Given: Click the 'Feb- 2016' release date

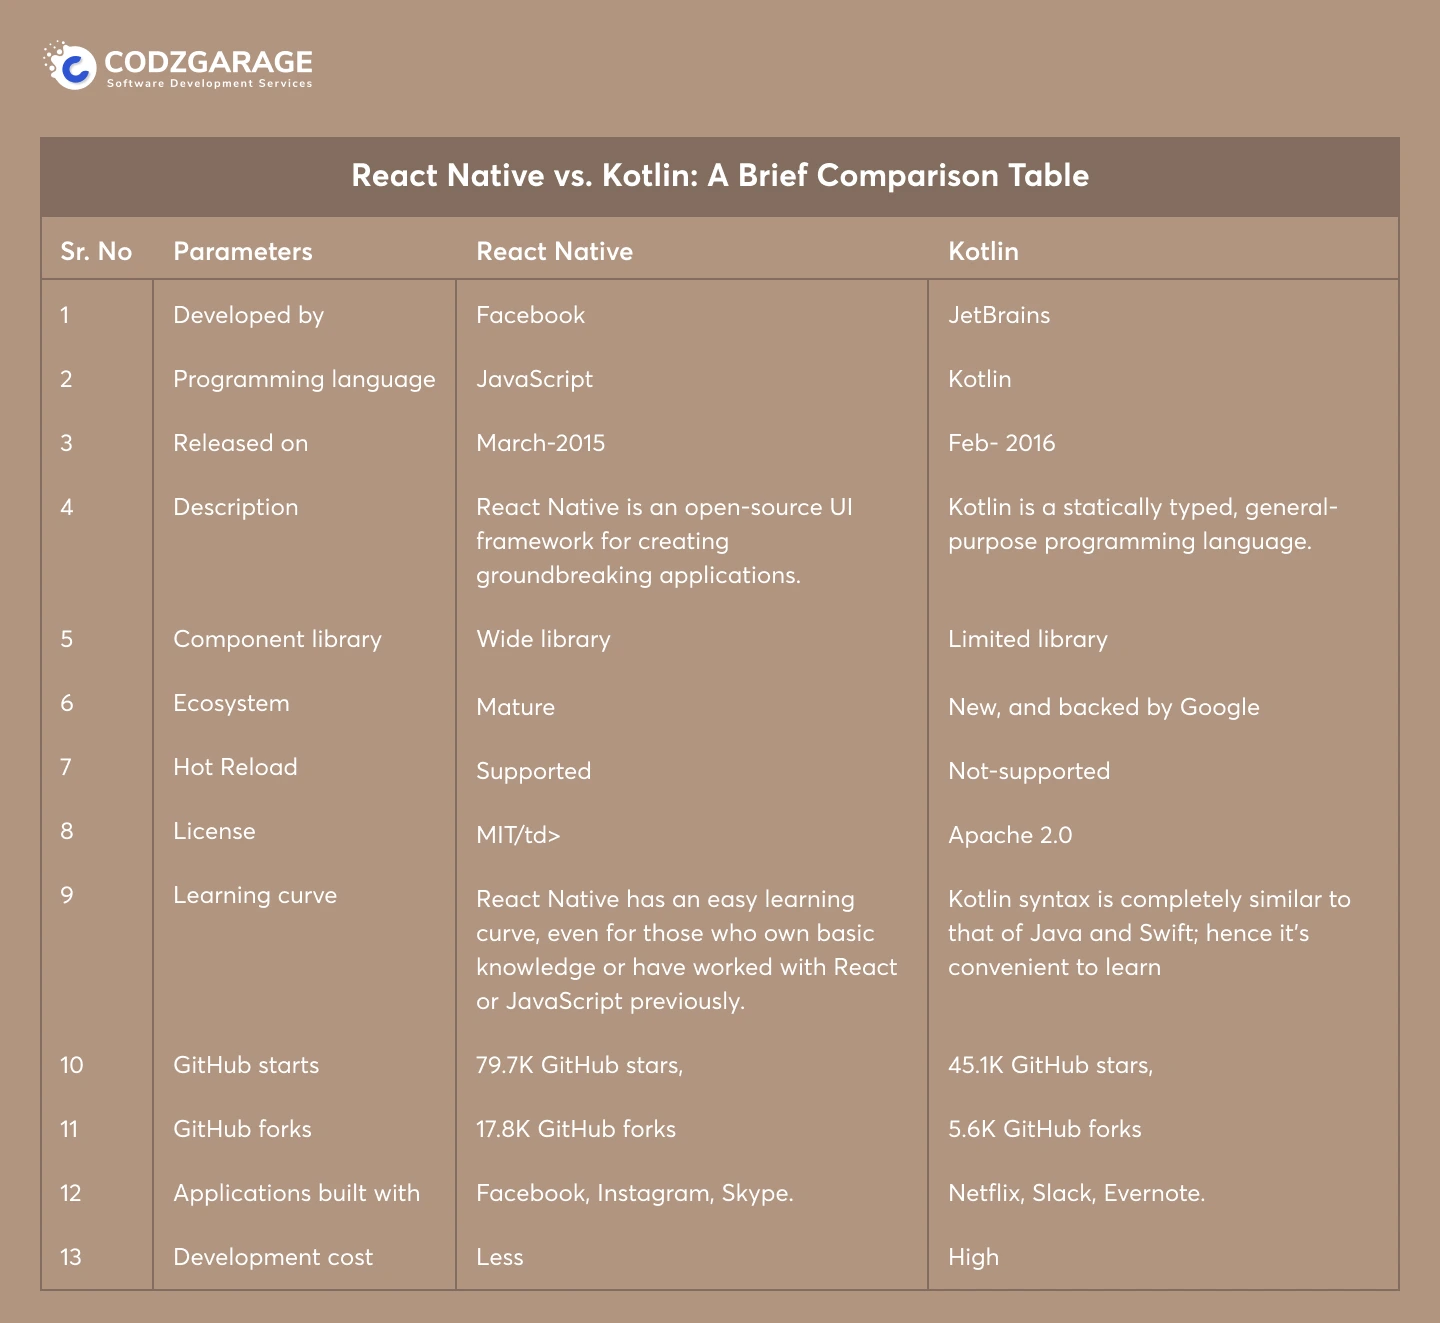Looking at the screenshot, I should 1001,443.
